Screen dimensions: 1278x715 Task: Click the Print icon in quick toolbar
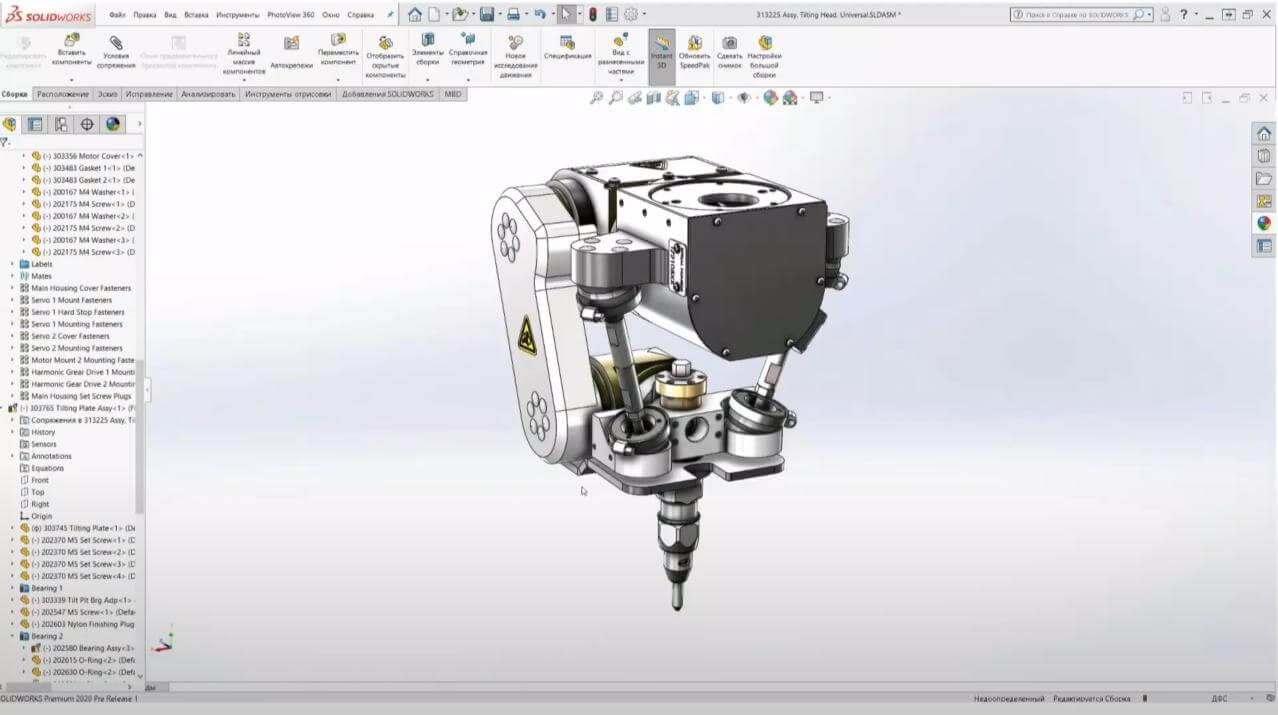pyautogui.click(x=512, y=14)
